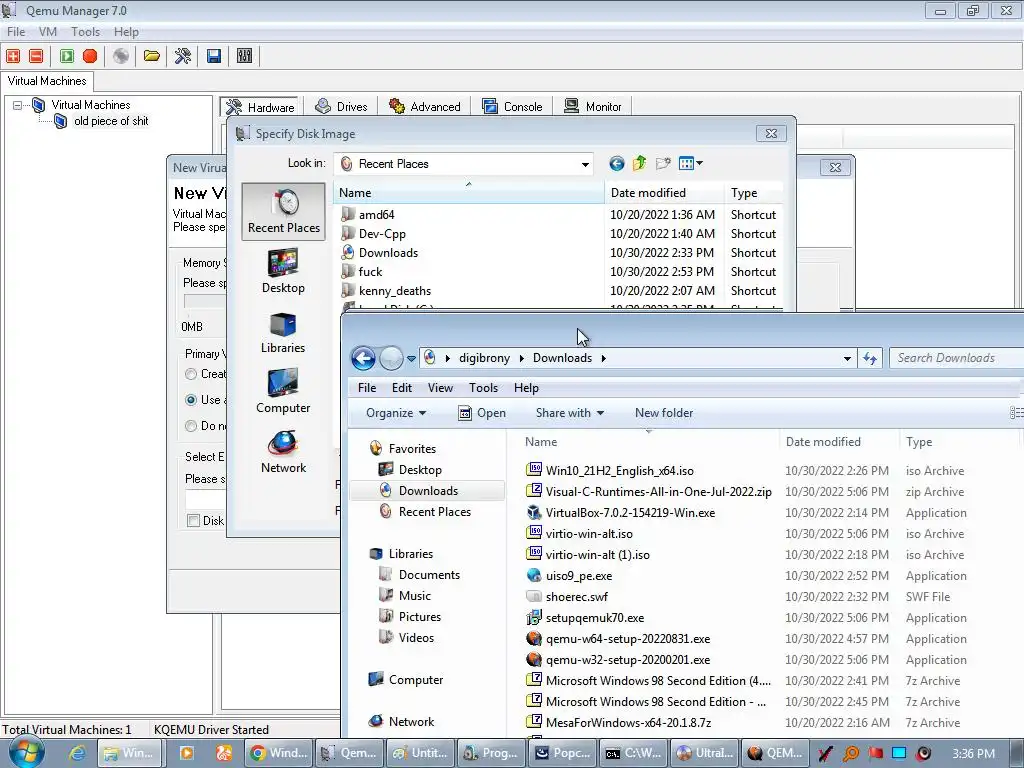Open the Tools menu in Qemu Manager
The height and width of the screenshot is (768, 1024).
point(86,32)
